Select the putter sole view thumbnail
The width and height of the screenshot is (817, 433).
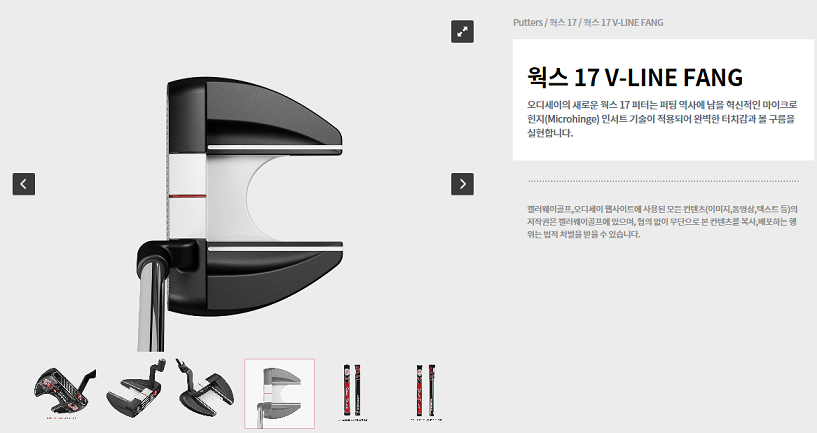pos(65,393)
